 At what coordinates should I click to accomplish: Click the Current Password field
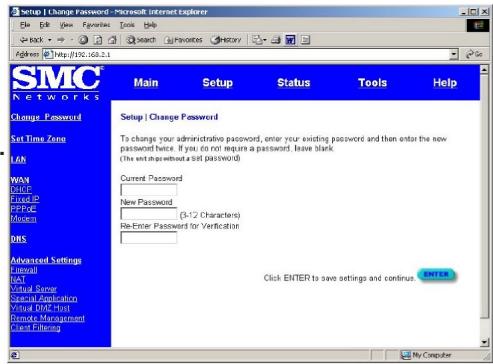click(149, 190)
